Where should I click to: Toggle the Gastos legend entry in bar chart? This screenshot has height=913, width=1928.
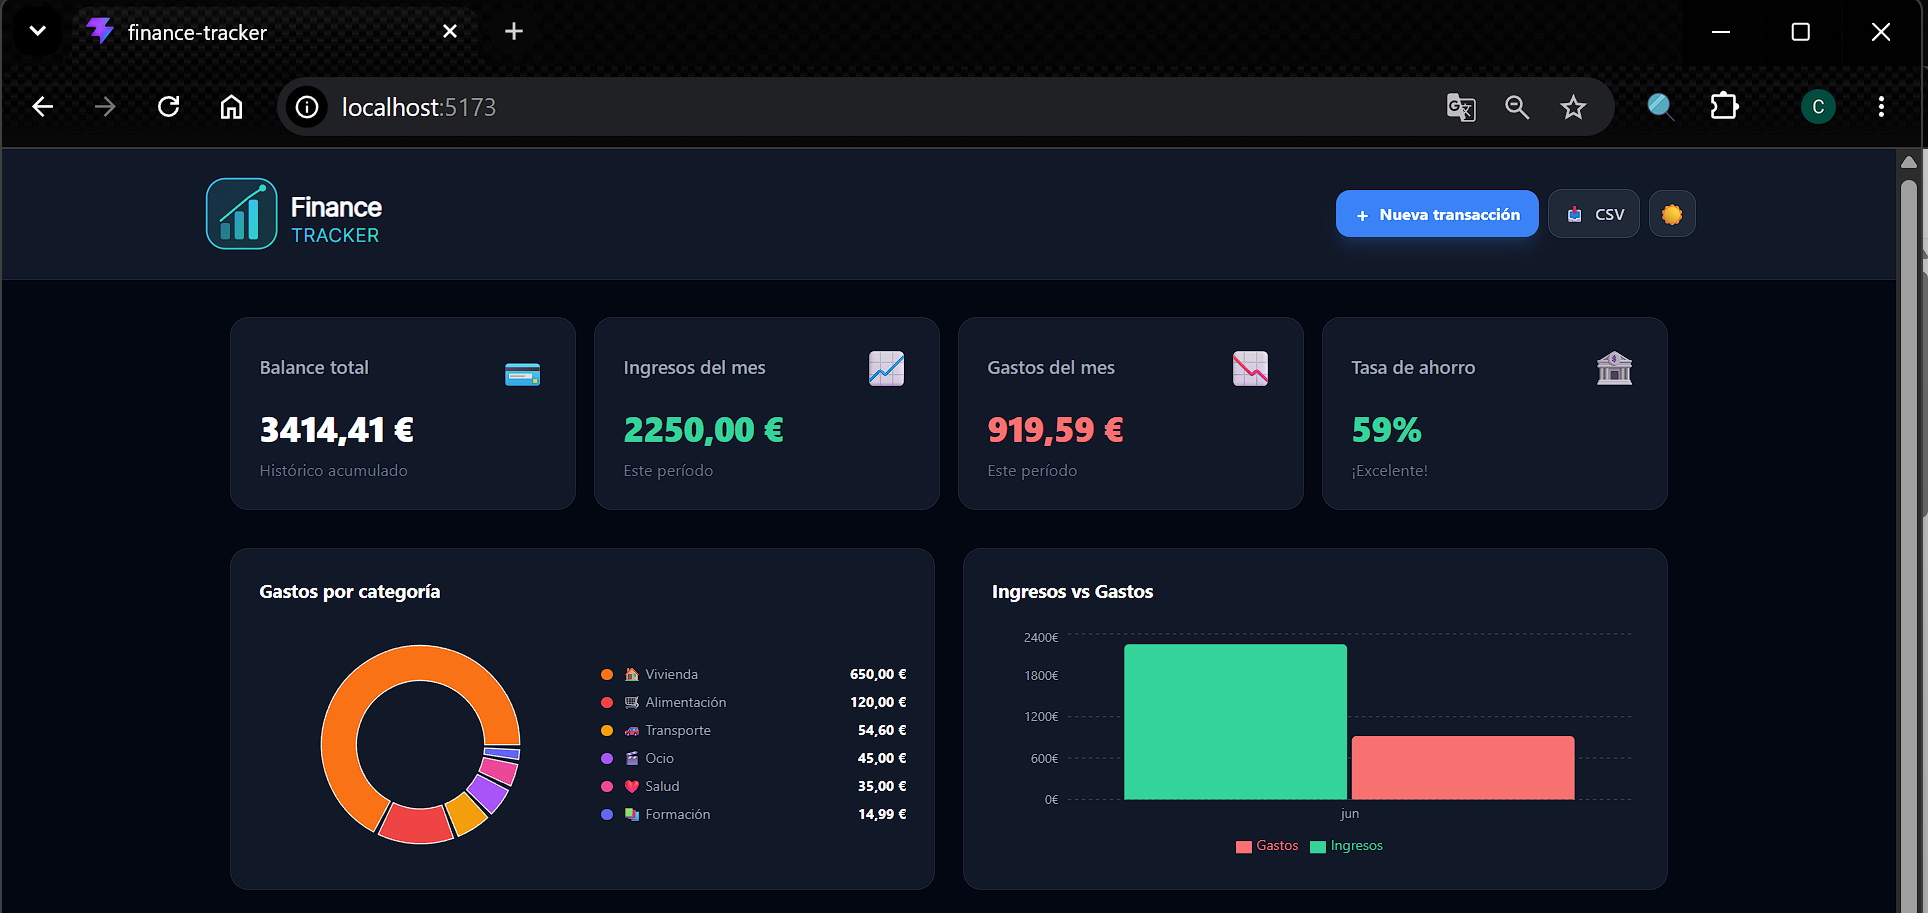point(1267,846)
